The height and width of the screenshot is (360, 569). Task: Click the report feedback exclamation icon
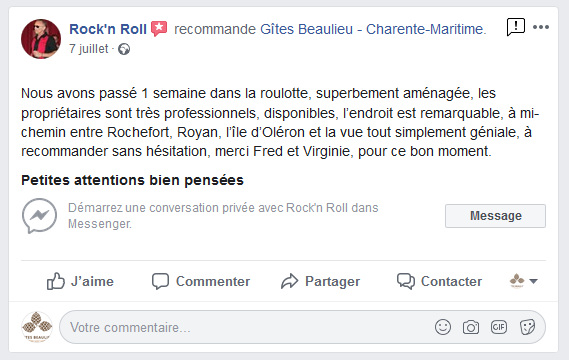coord(516,27)
